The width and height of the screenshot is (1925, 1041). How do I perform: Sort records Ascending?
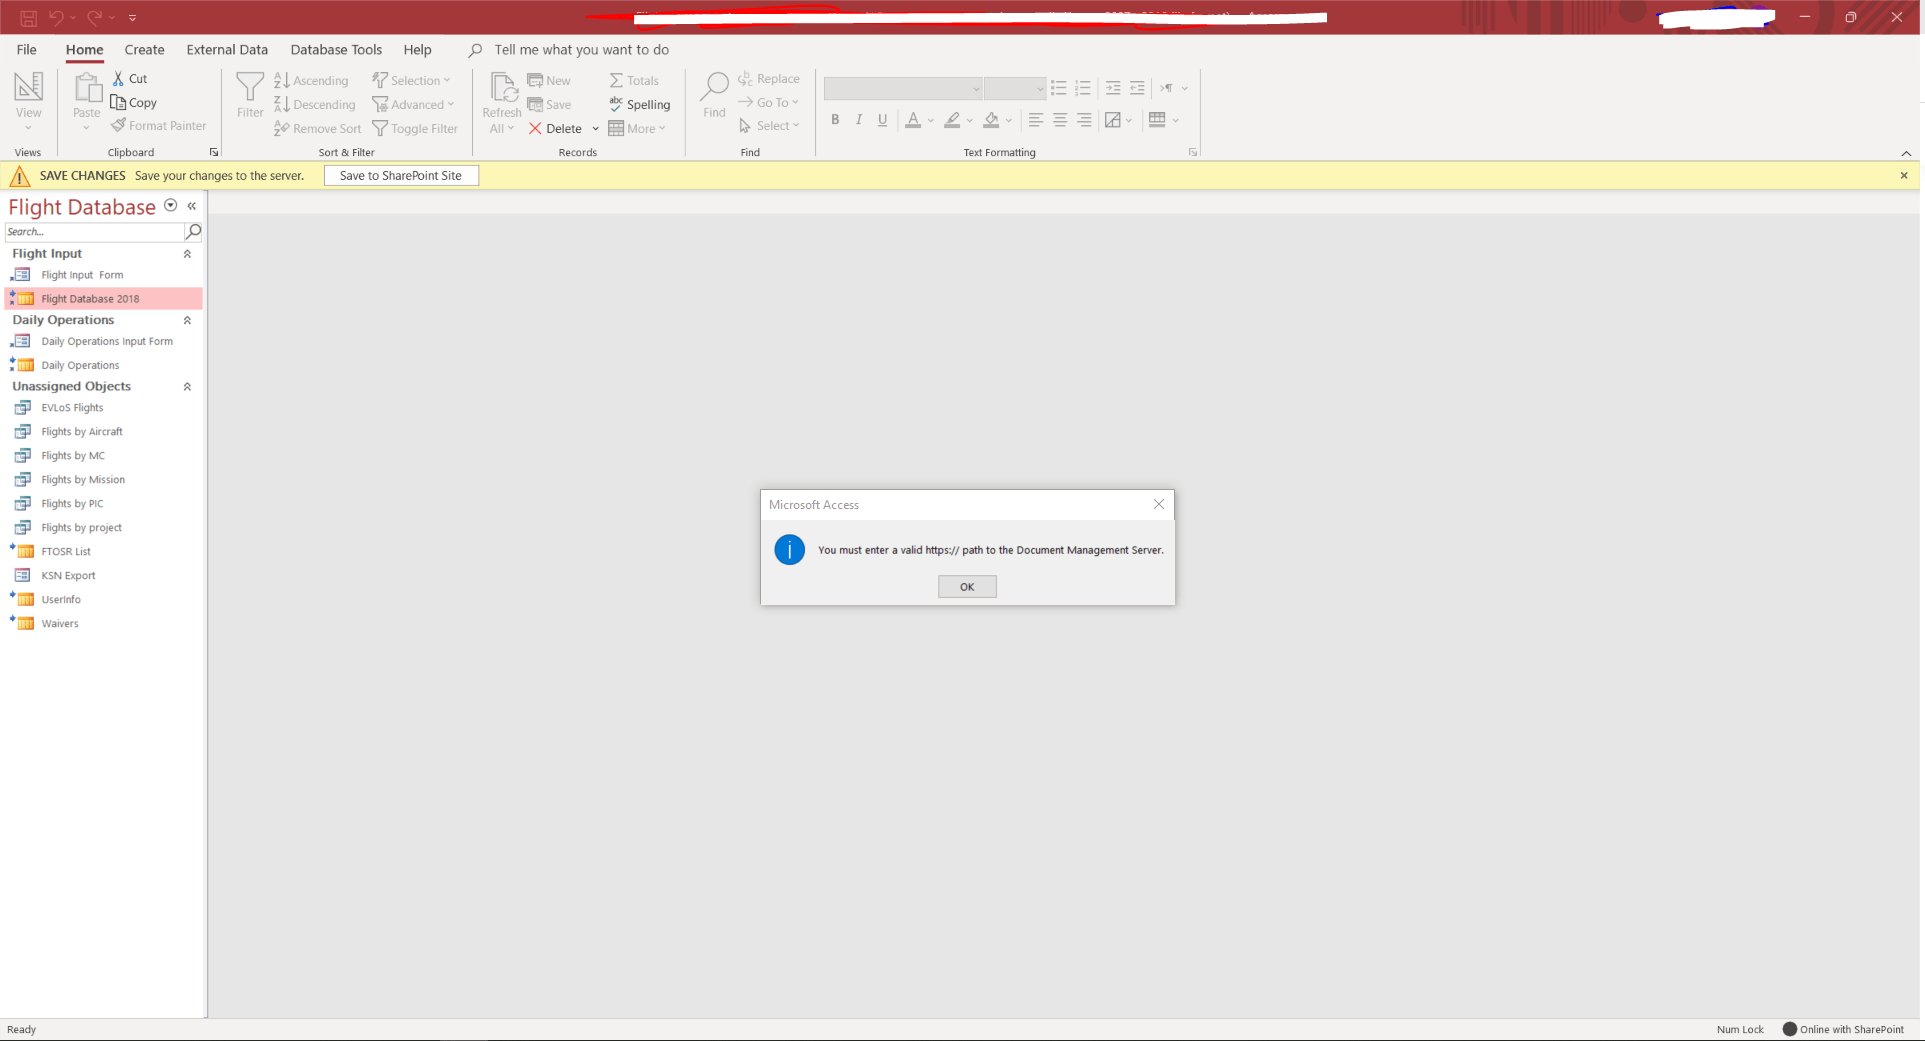[x=311, y=80]
